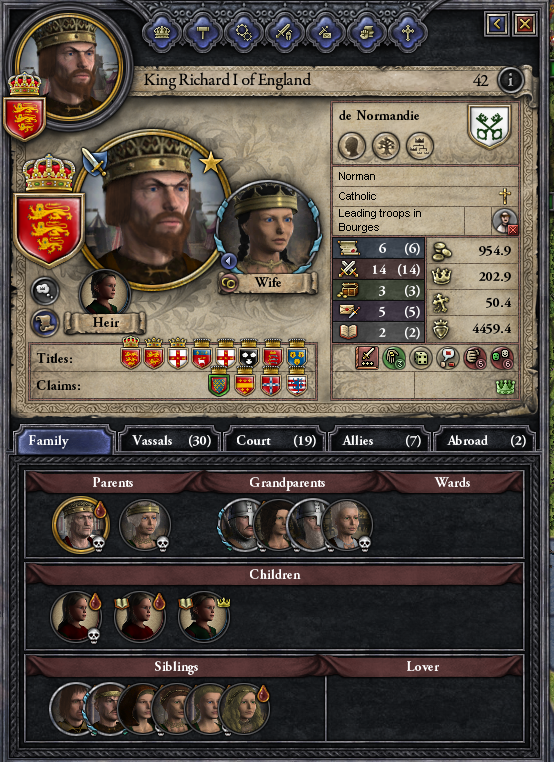
Task: Open the Realm crown icon in top toolbar
Action: pos(161,33)
